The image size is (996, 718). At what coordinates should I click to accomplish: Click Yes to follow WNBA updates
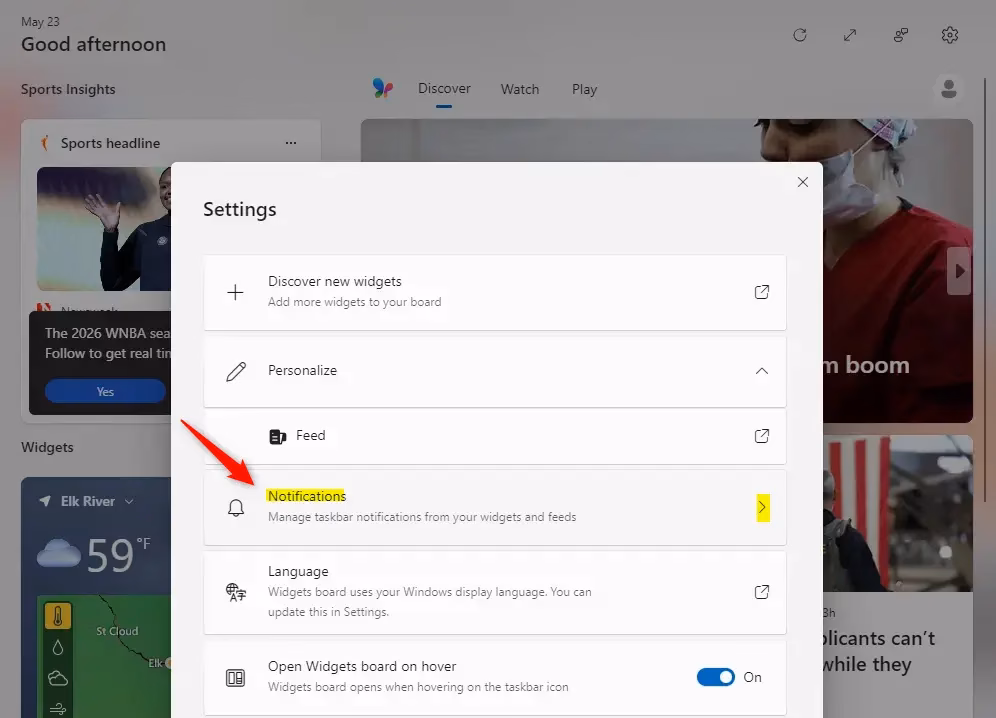(105, 391)
